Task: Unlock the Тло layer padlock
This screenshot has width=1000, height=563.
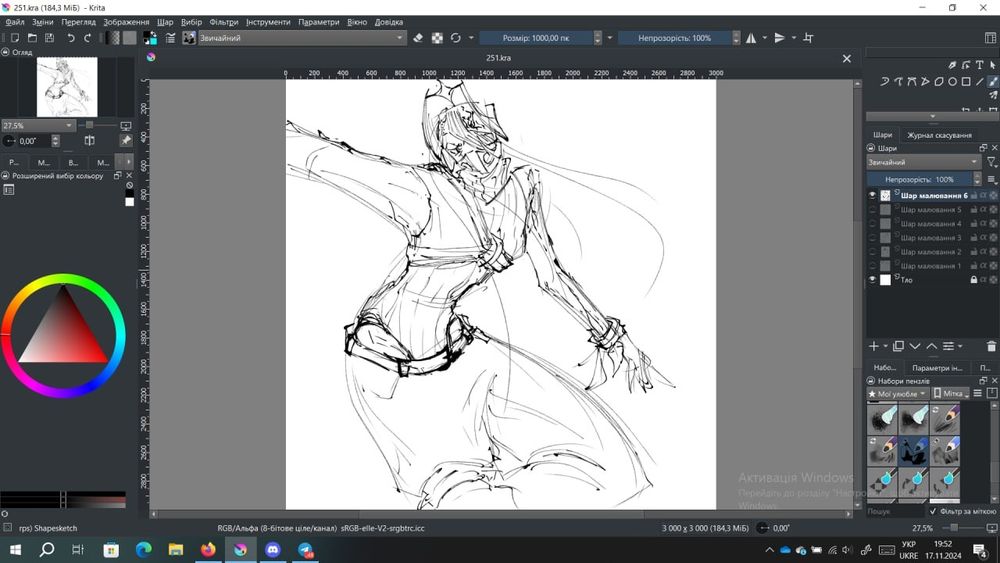Action: point(974,280)
